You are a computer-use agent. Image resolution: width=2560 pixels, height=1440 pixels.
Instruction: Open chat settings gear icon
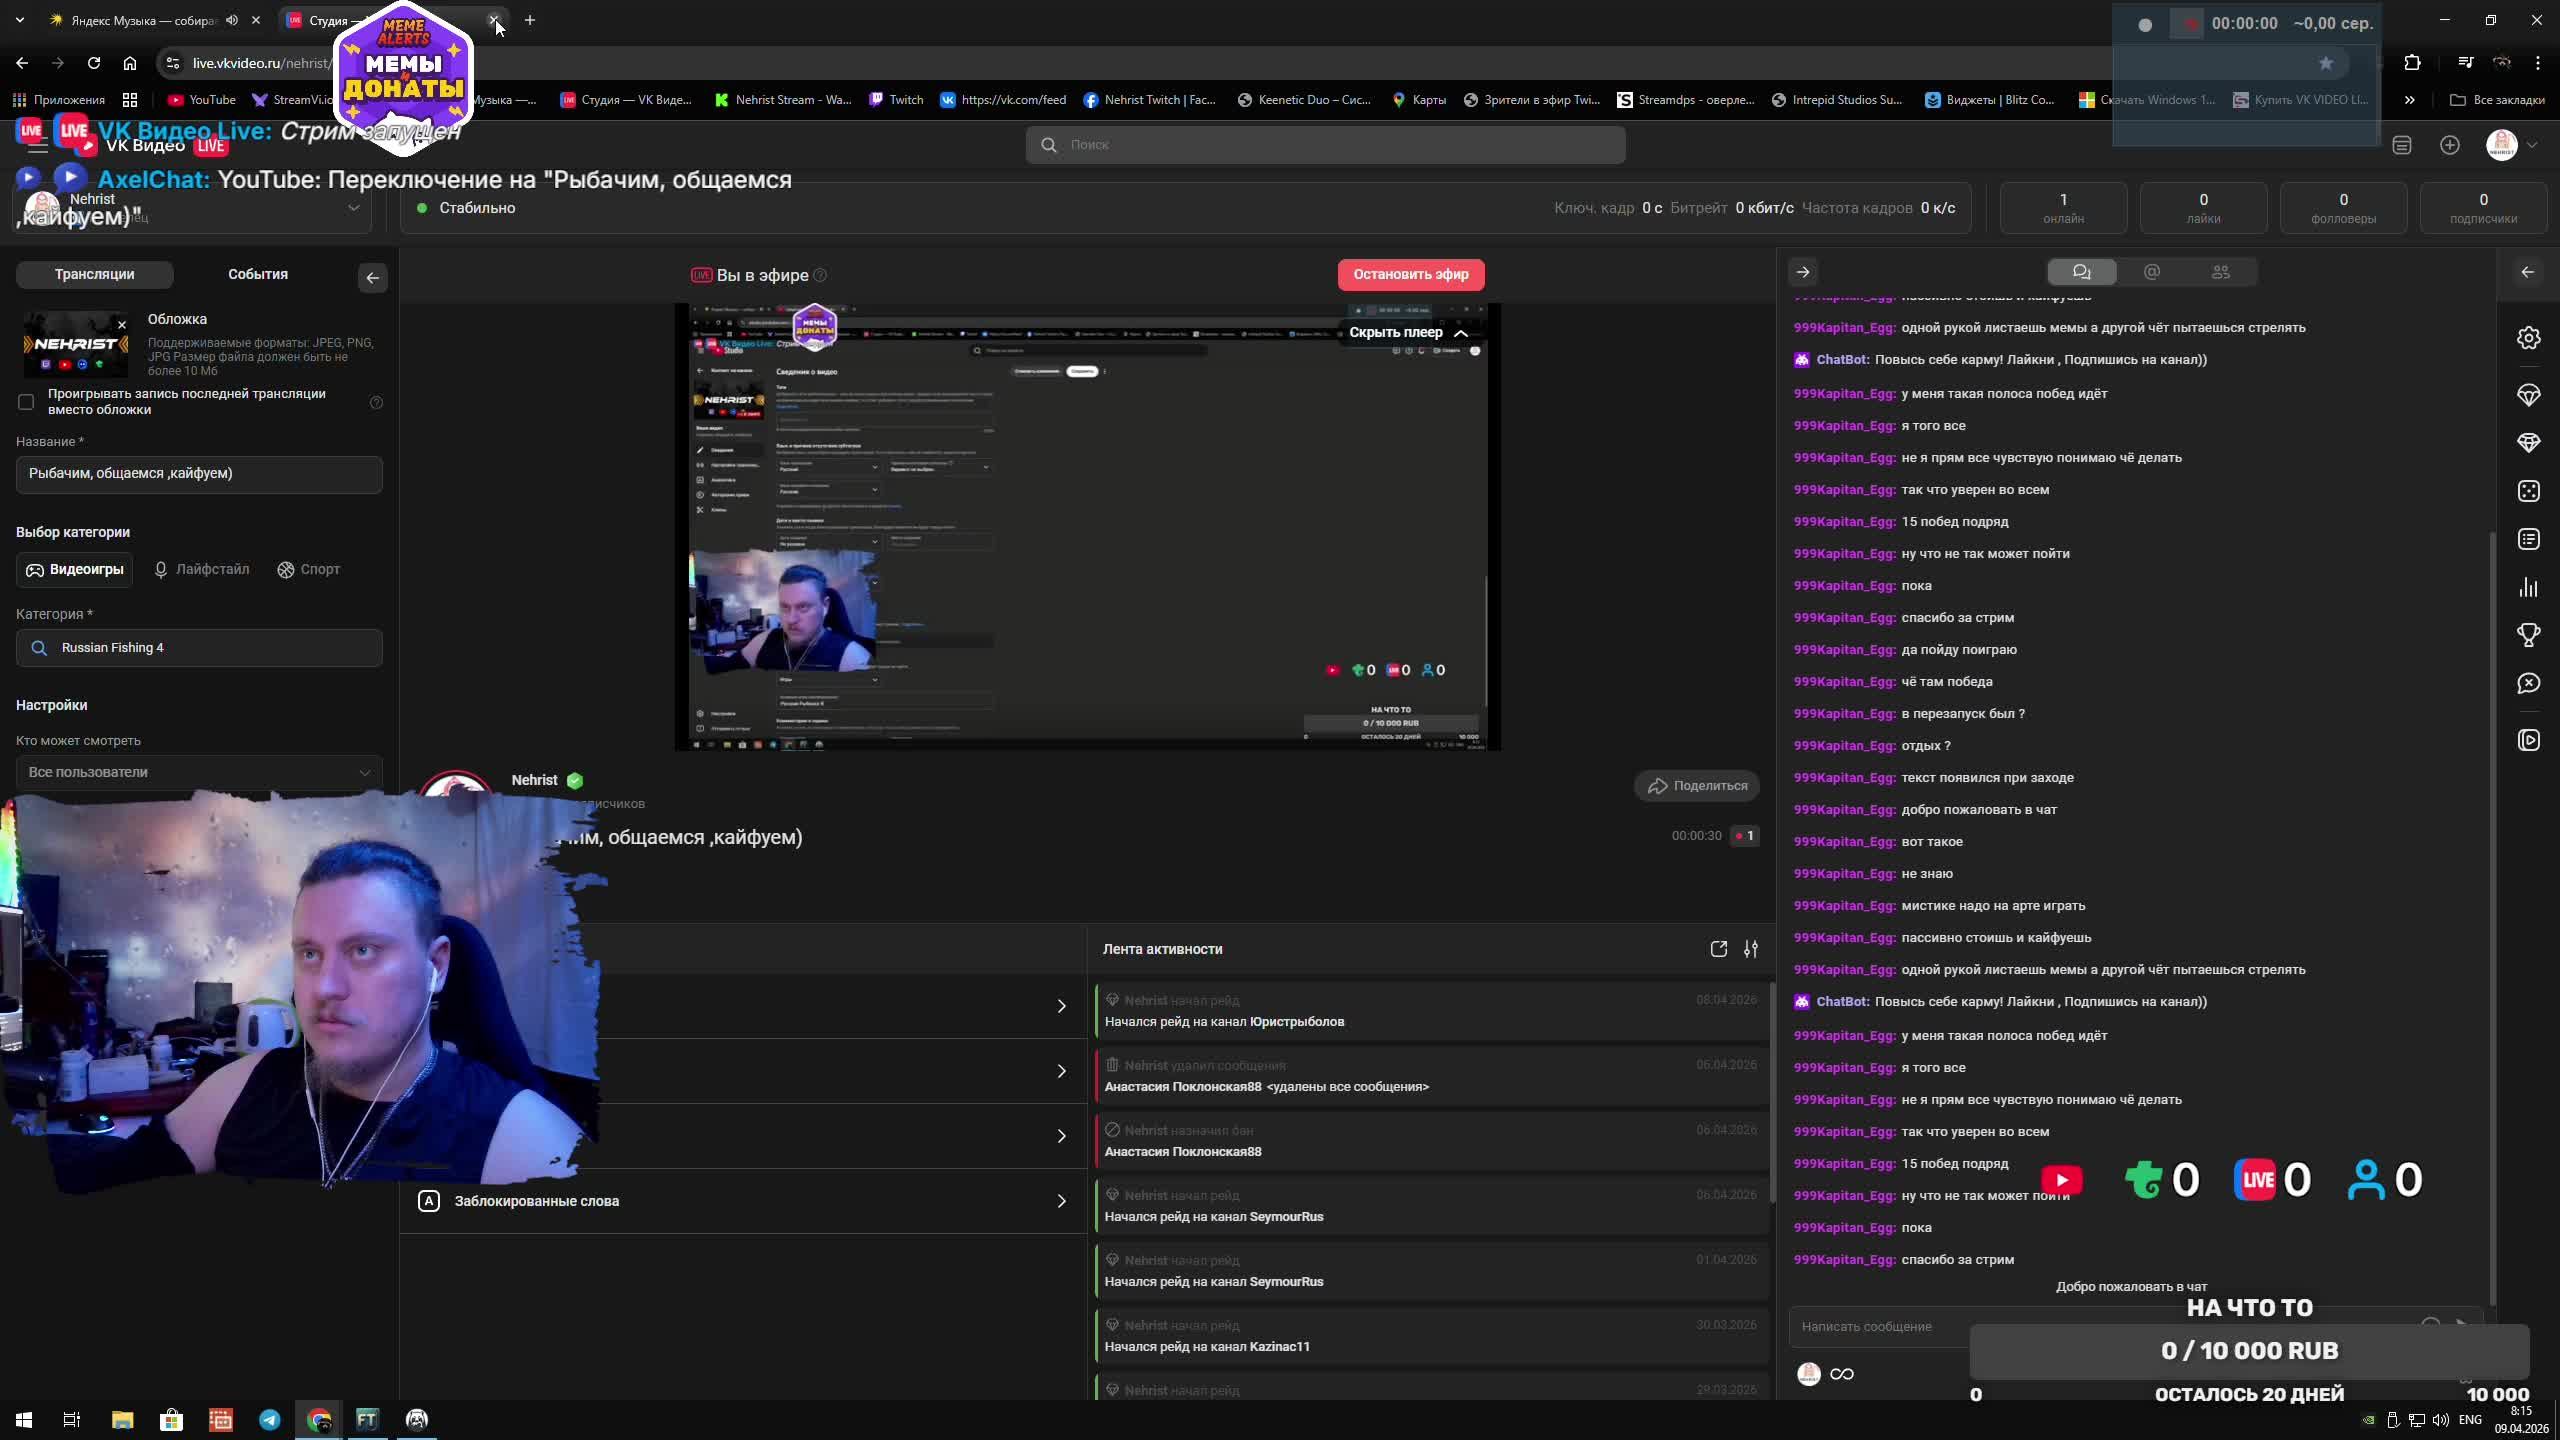pyautogui.click(x=2528, y=338)
